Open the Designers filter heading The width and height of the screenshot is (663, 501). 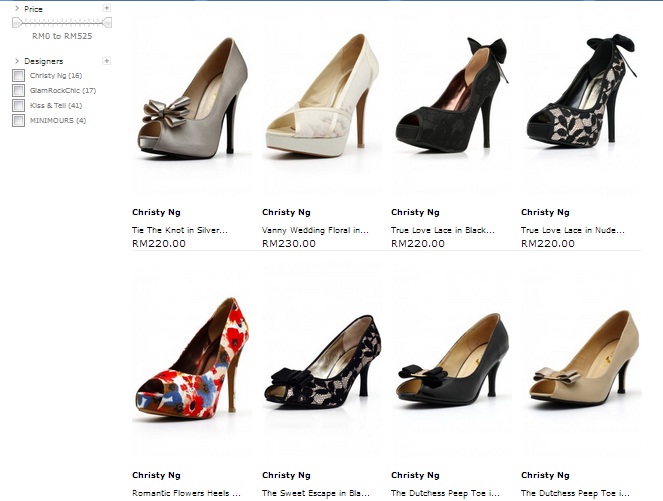[44, 61]
